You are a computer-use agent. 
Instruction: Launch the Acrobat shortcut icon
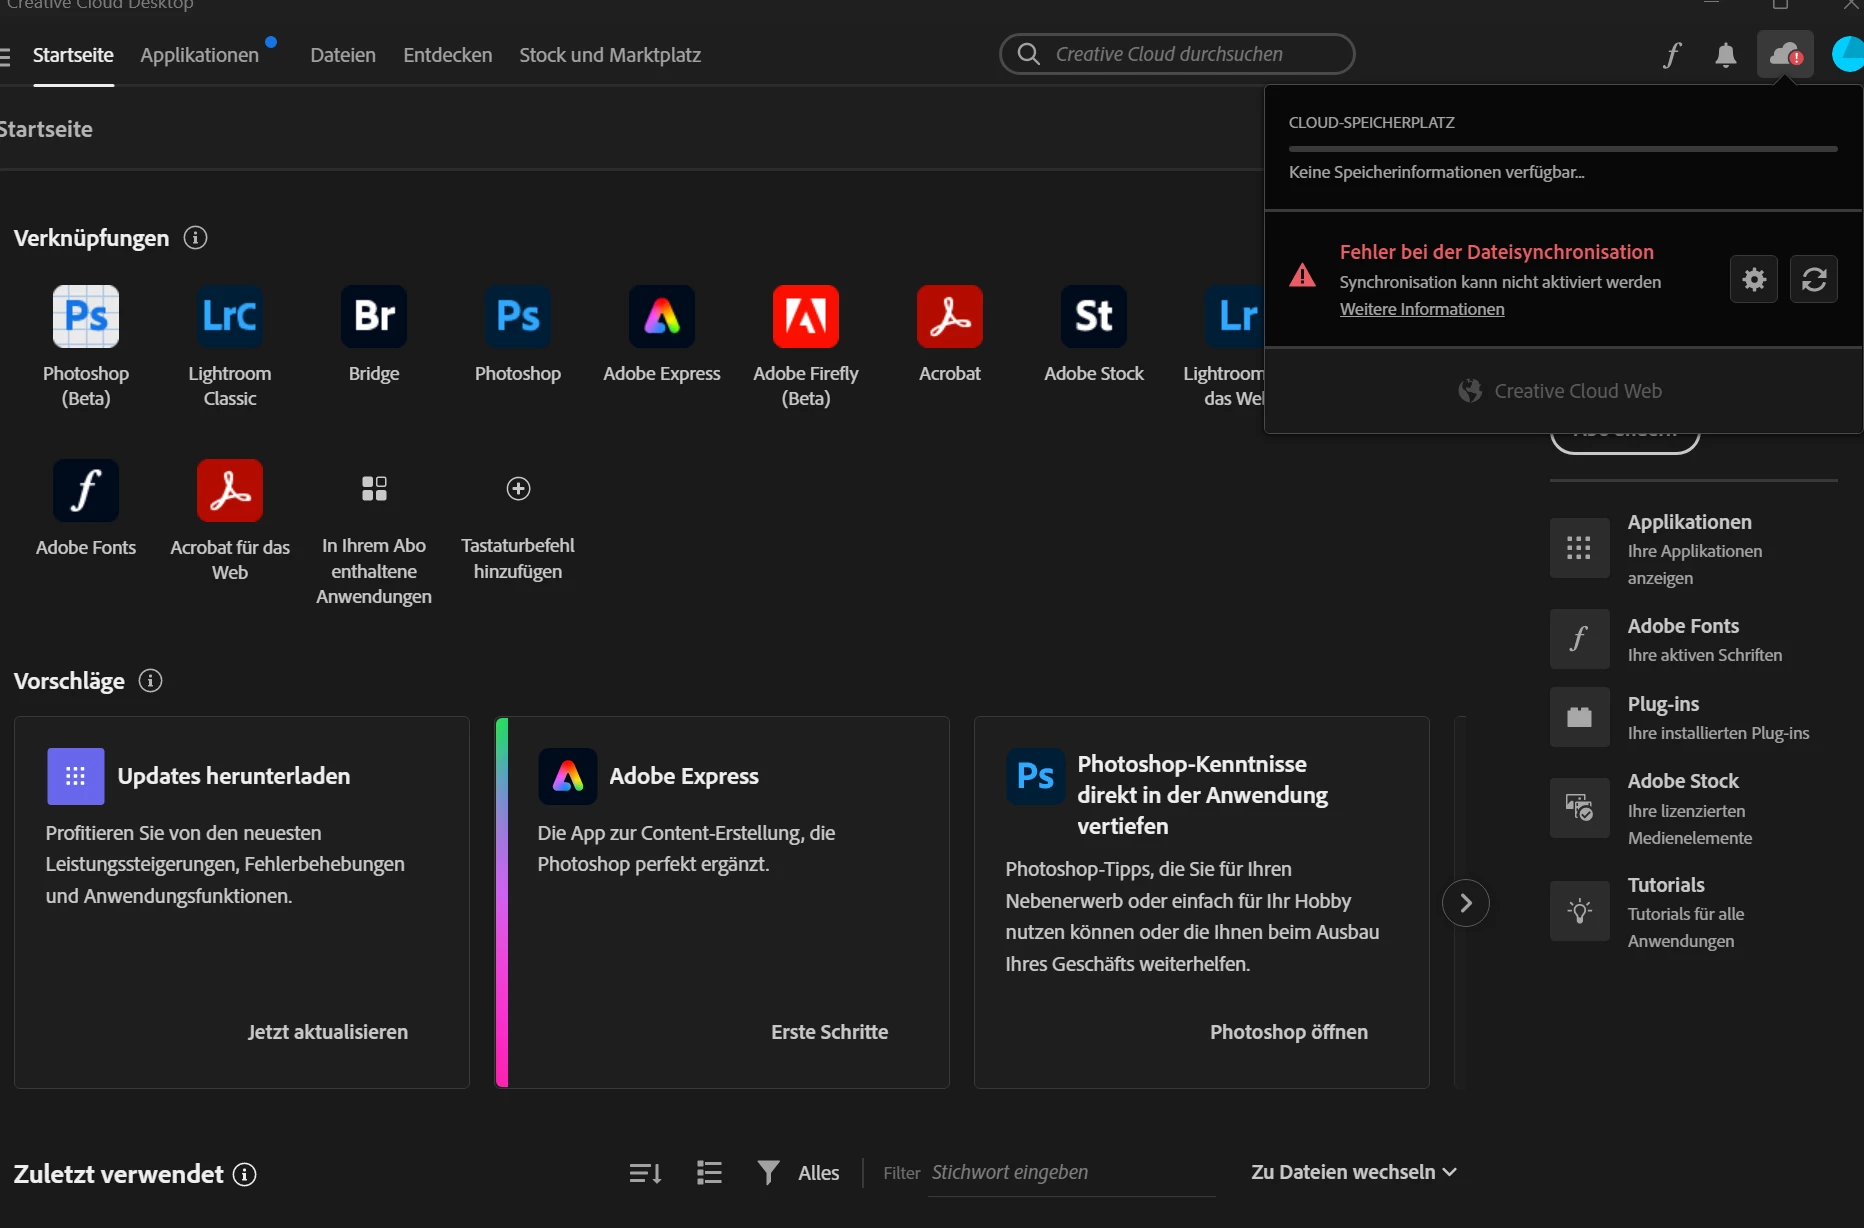point(950,316)
